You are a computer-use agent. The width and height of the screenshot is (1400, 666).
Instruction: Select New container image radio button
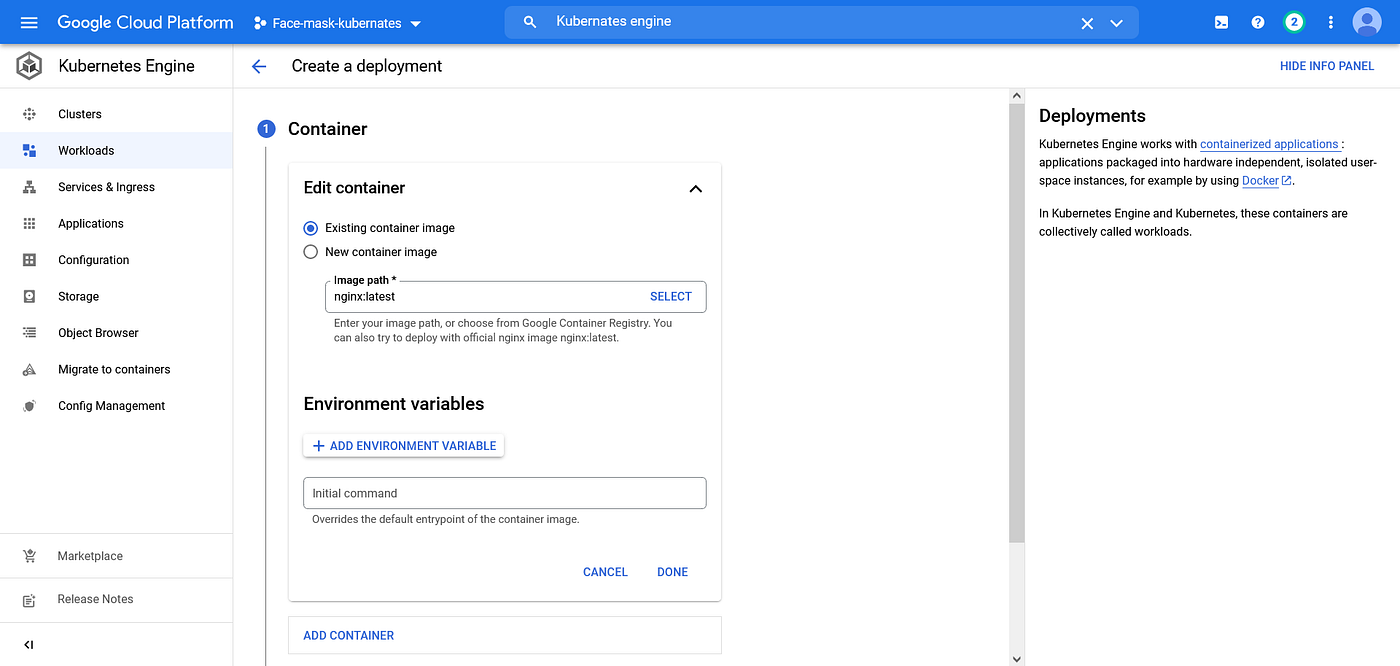(x=311, y=252)
